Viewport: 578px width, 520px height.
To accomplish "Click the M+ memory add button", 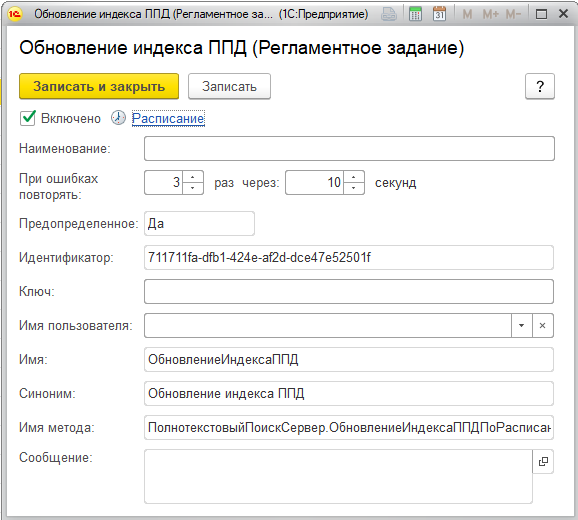I will point(491,14).
